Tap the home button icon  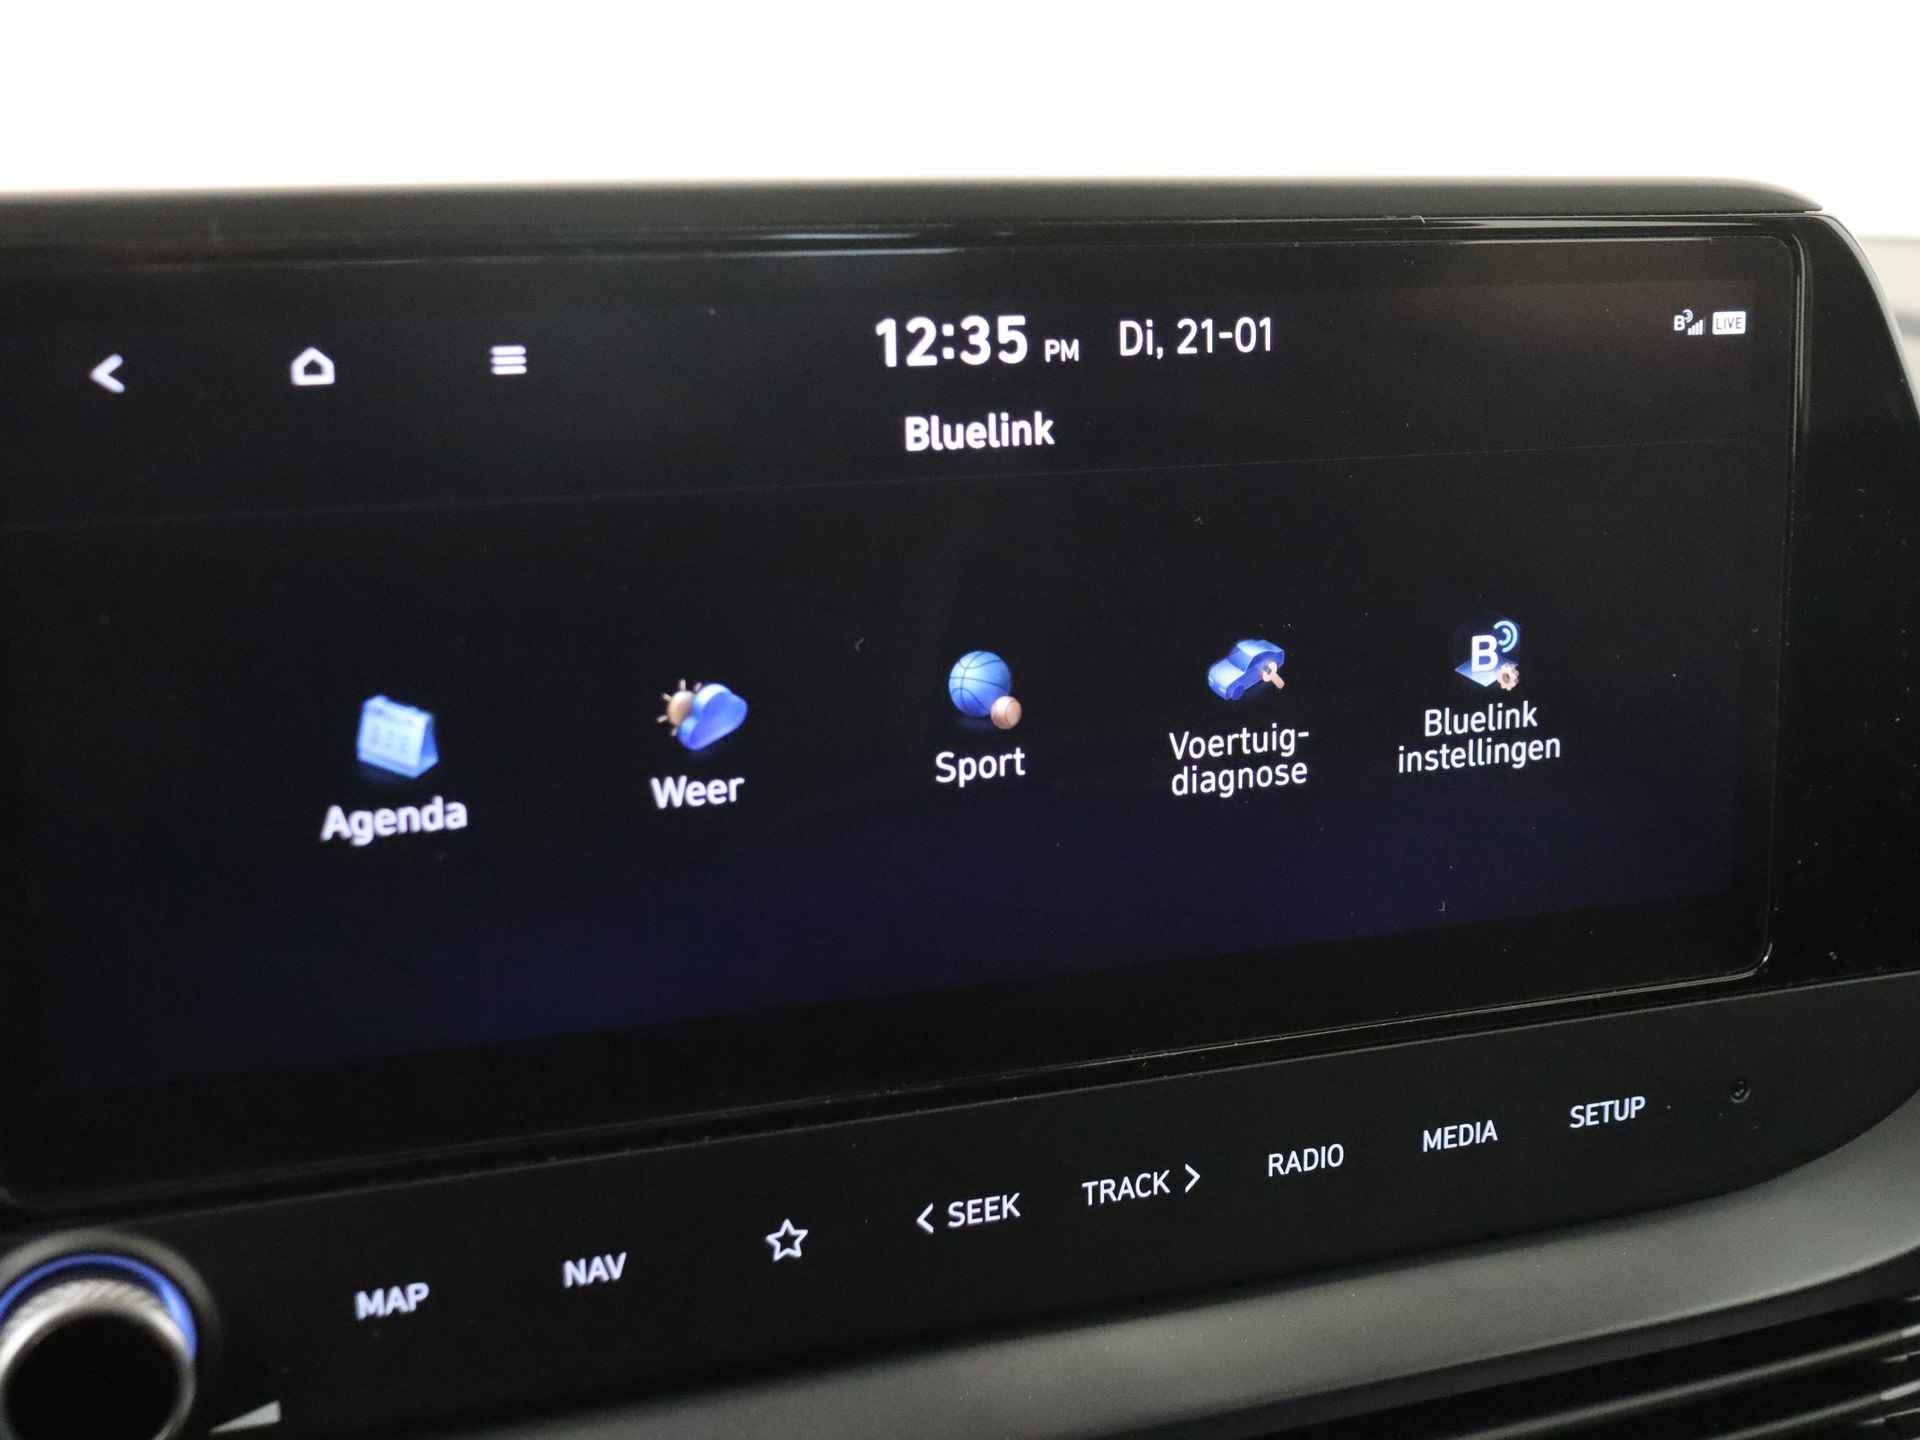(x=314, y=368)
